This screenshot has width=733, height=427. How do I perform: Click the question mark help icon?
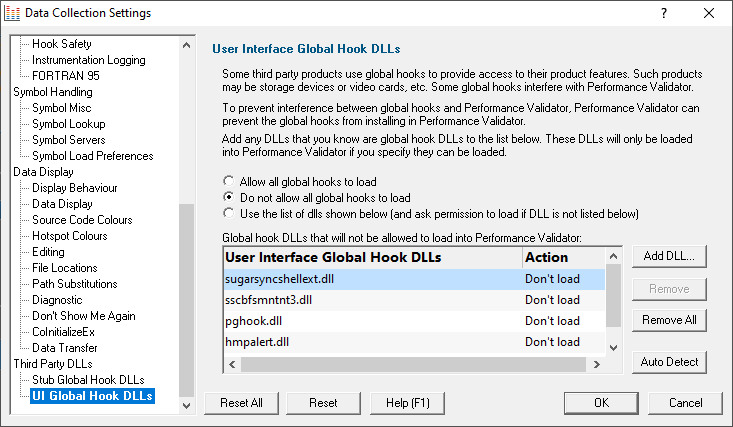[x=664, y=13]
